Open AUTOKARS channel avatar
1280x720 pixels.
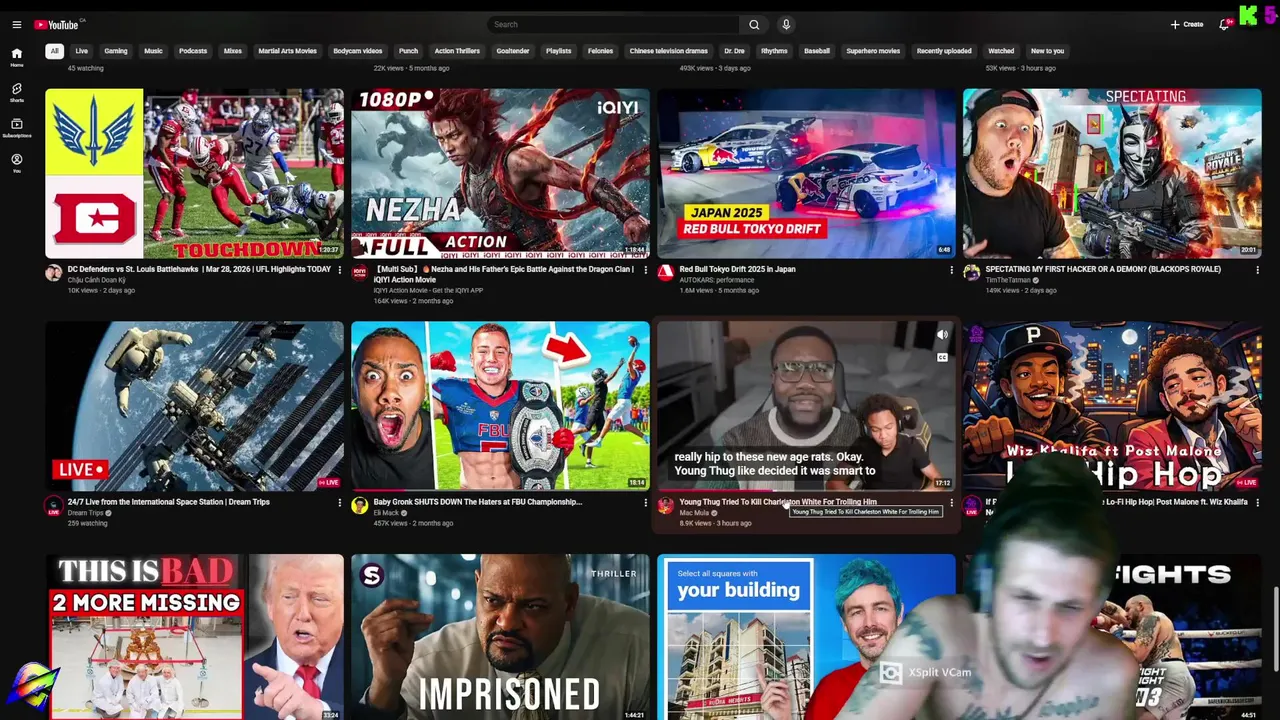(665, 273)
